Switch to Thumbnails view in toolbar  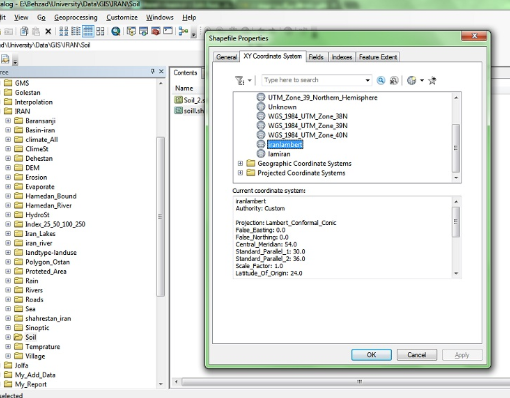tap(100, 31)
